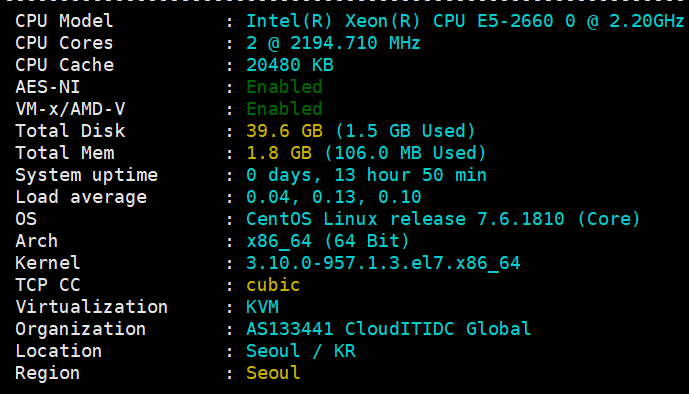The image size is (689, 394).
Task: Click the 'Total Disk' label
Action: pyautogui.click(x=70, y=130)
